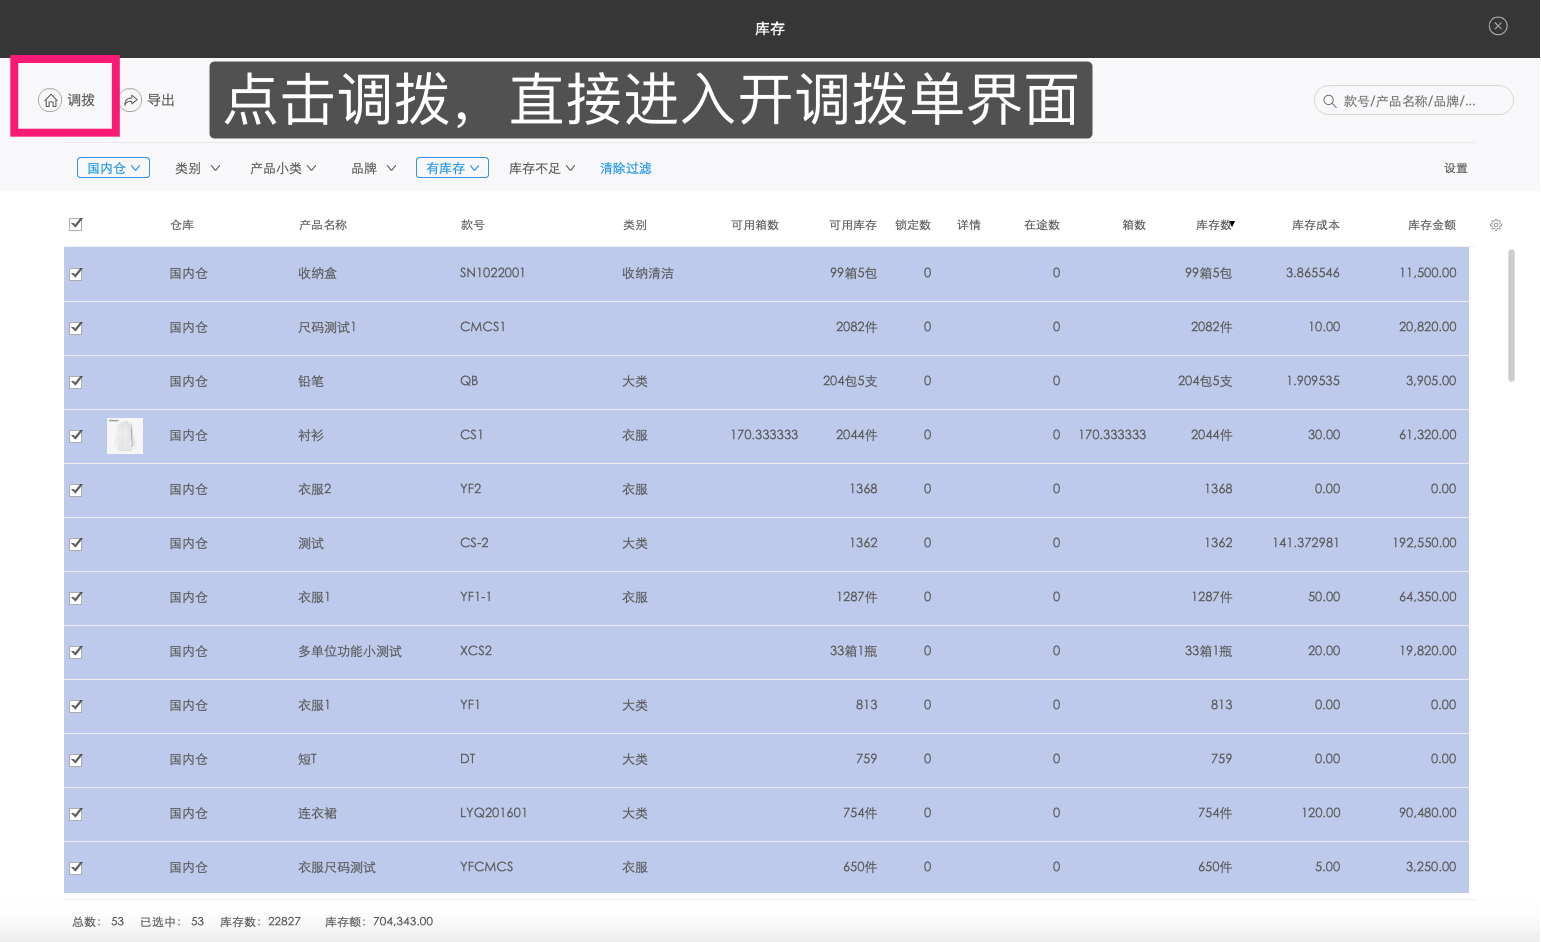Image resolution: width=1541 pixels, height=942 pixels.
Task: Open the column settings gear icon
Action: pyautogui.click(x=1495, y=224)
